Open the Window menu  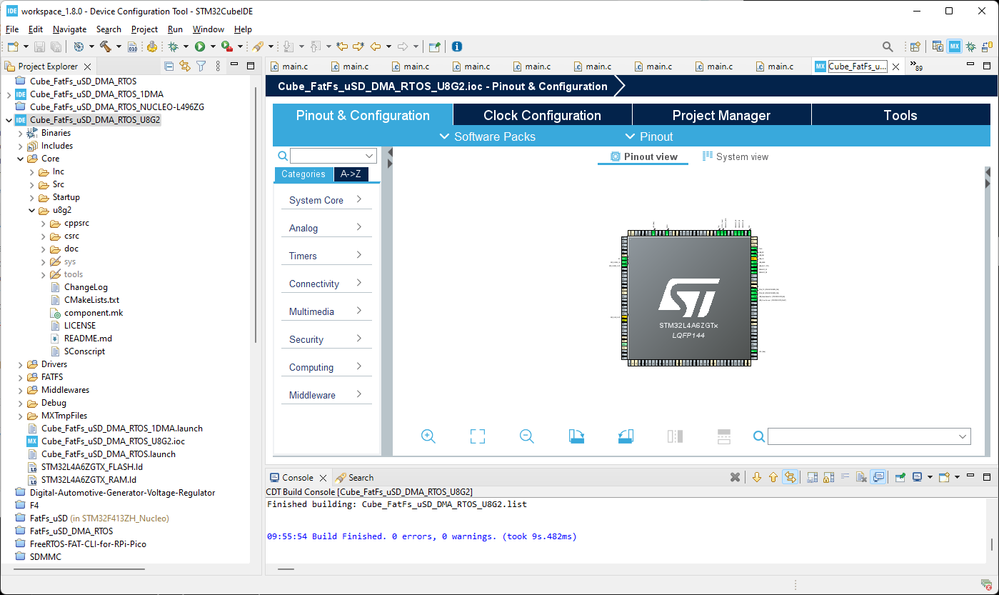click(208, 29)
